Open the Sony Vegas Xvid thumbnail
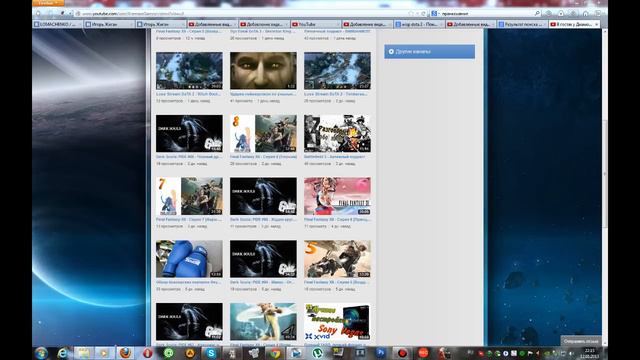 pos(337,322)
